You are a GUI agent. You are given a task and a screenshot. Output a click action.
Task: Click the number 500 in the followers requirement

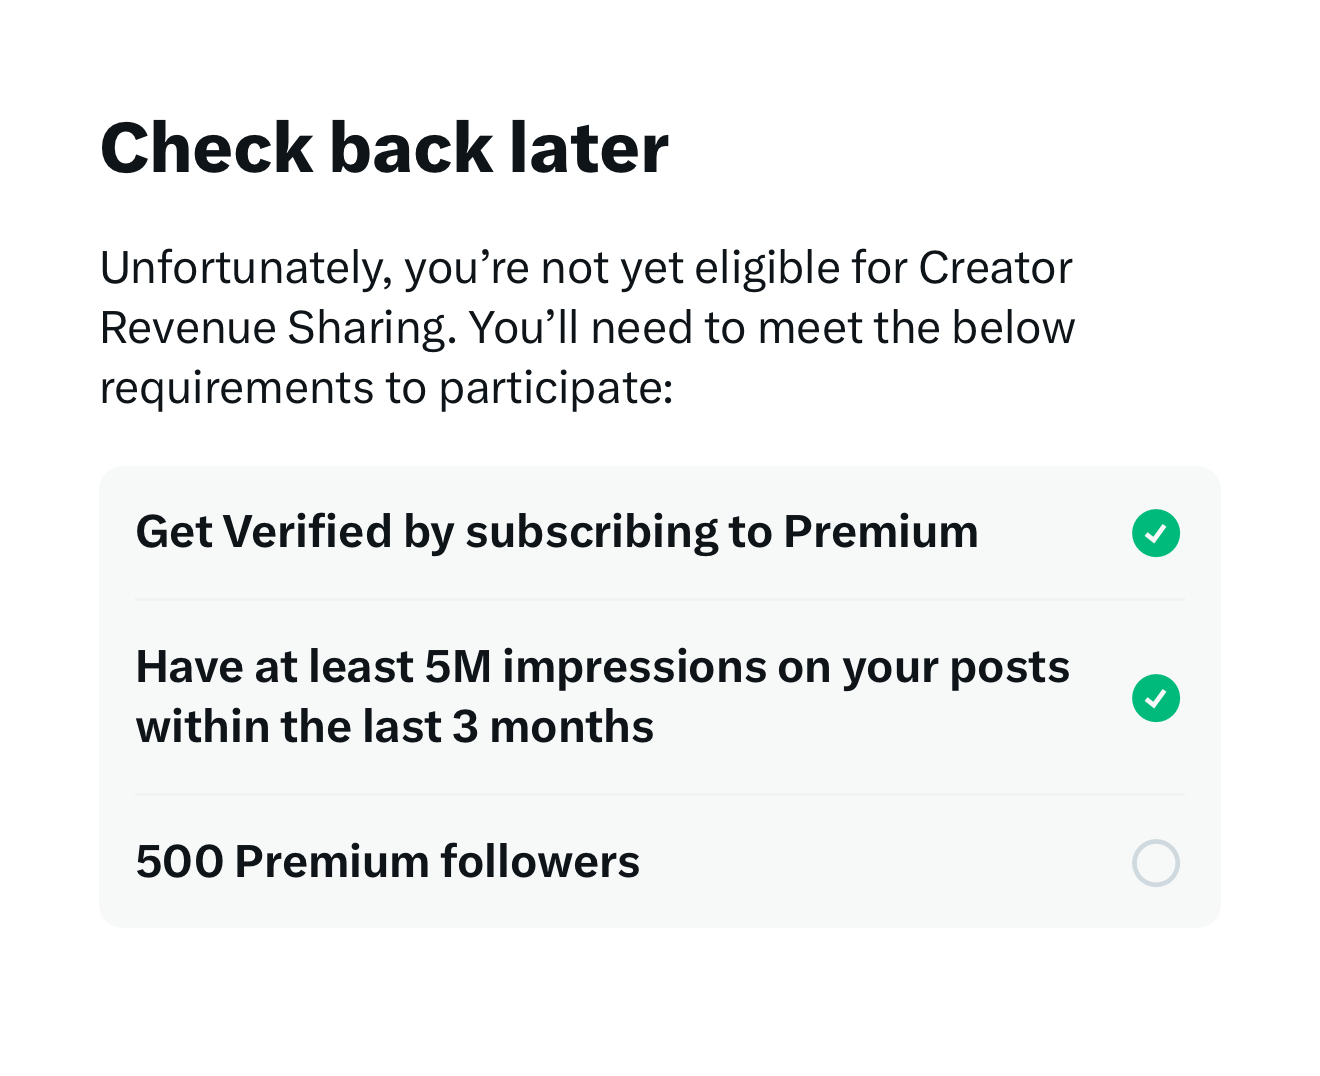[180, 862]
